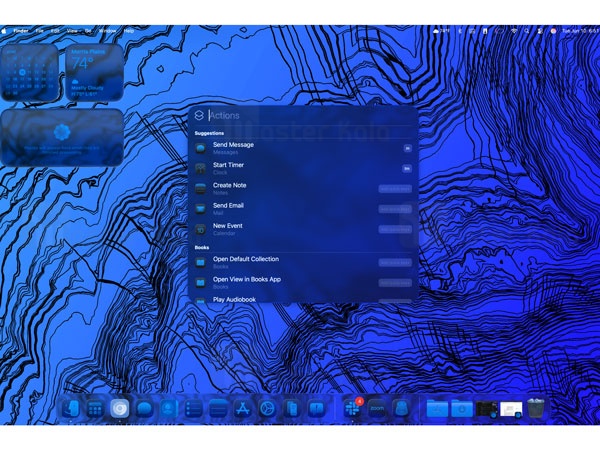Select Open Default Collection action
The image size is (600, 450).
tap(303, 262)
